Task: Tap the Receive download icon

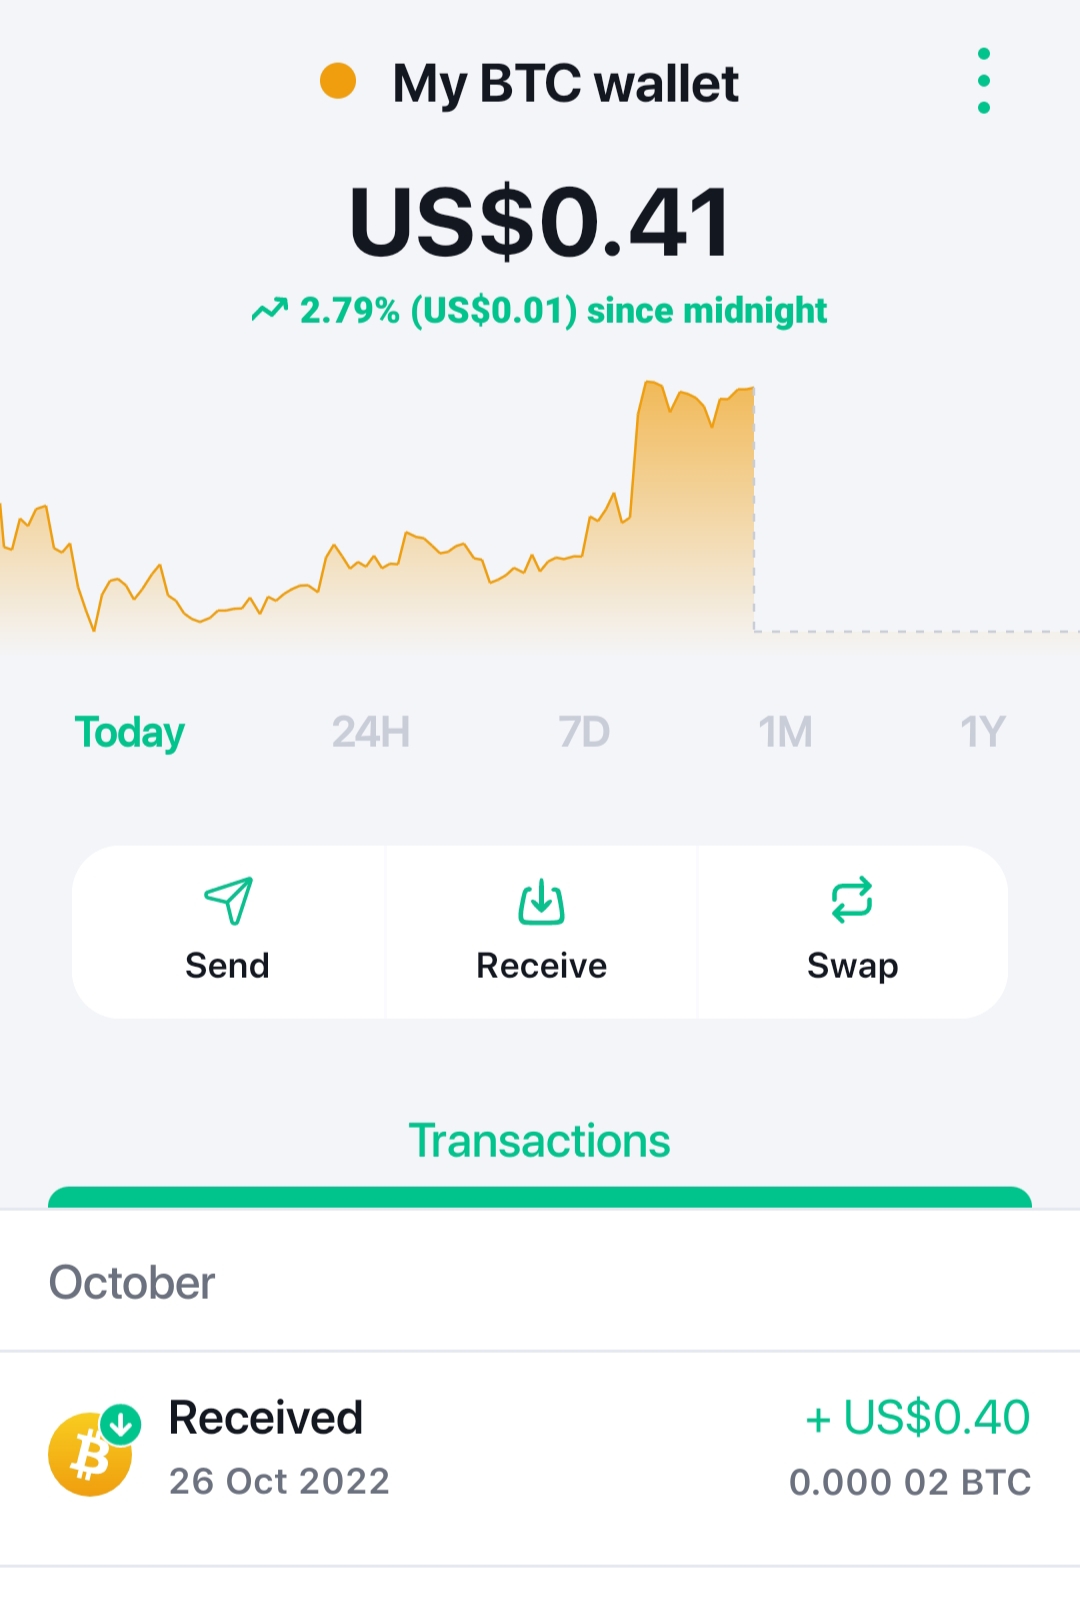Action: coord(541,901)
